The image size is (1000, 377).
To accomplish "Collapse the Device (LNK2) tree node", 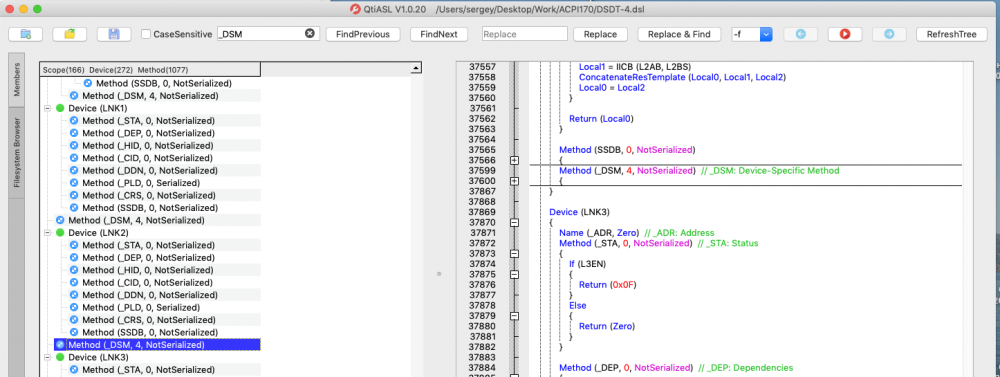I will [x=47, y=233].
